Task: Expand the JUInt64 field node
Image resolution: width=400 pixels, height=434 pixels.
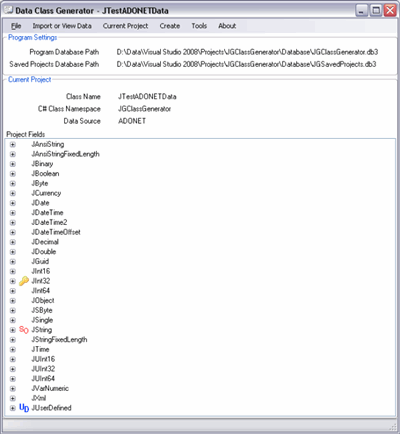Action: pyautogui.click(x=13, y=379)
